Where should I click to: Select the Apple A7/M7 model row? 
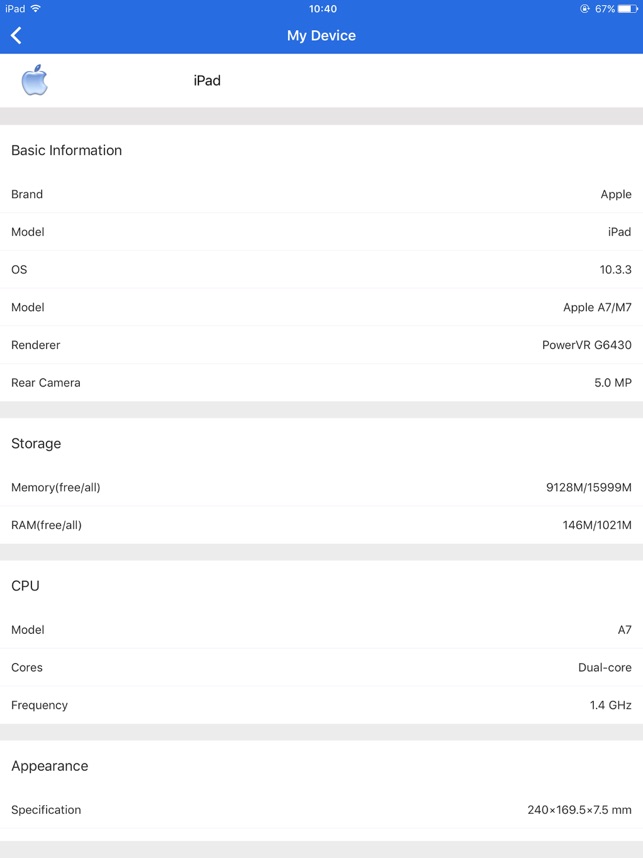click(x=321, y=308)
